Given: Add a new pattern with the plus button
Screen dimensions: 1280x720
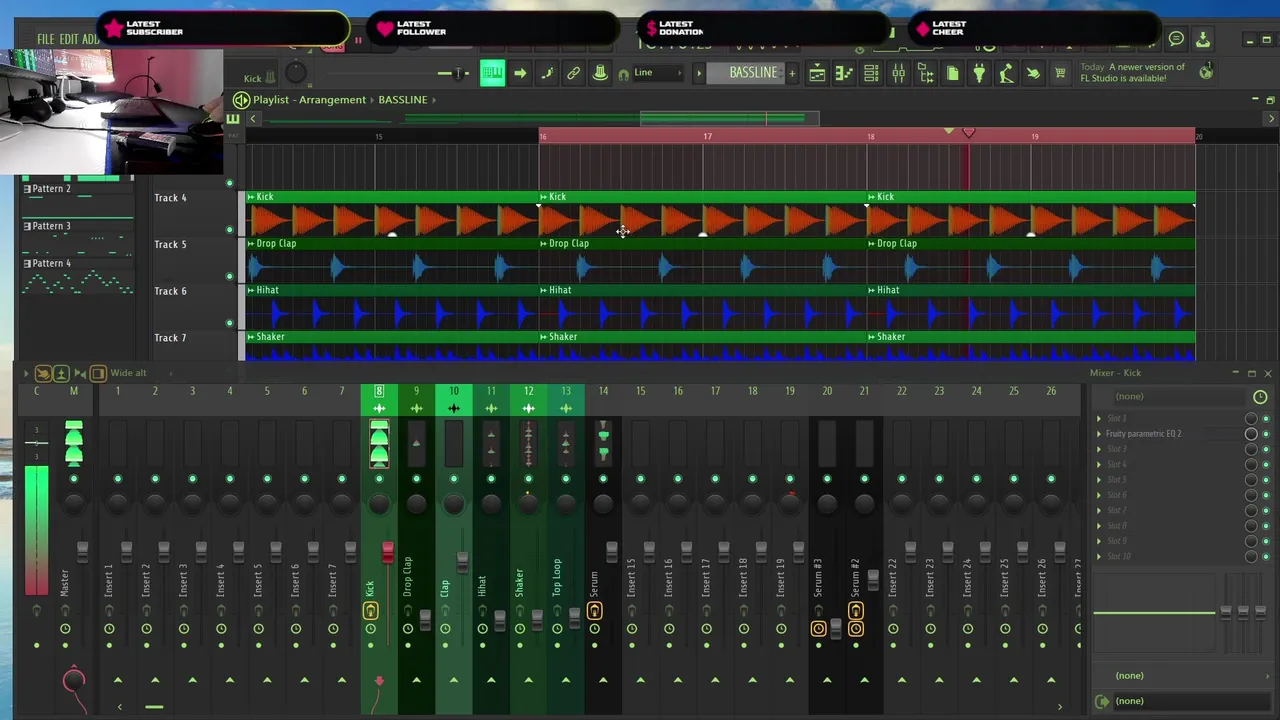Looking at the screenshot, I should tap(792, 73).
